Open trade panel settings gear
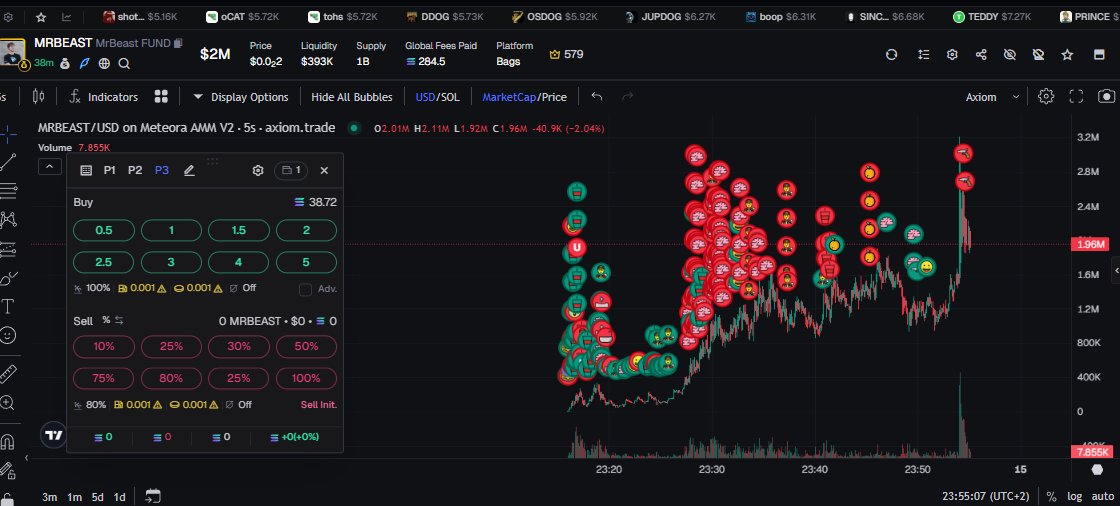Viewport: 1120px width, 506px height. pyautogui.click(x=258, y=170)
